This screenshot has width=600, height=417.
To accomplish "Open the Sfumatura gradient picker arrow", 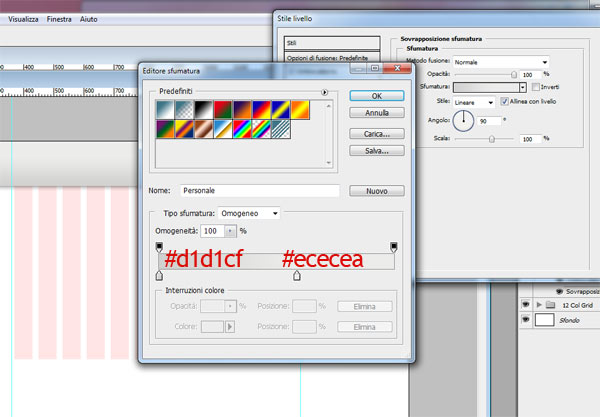I will pos(523,87).
